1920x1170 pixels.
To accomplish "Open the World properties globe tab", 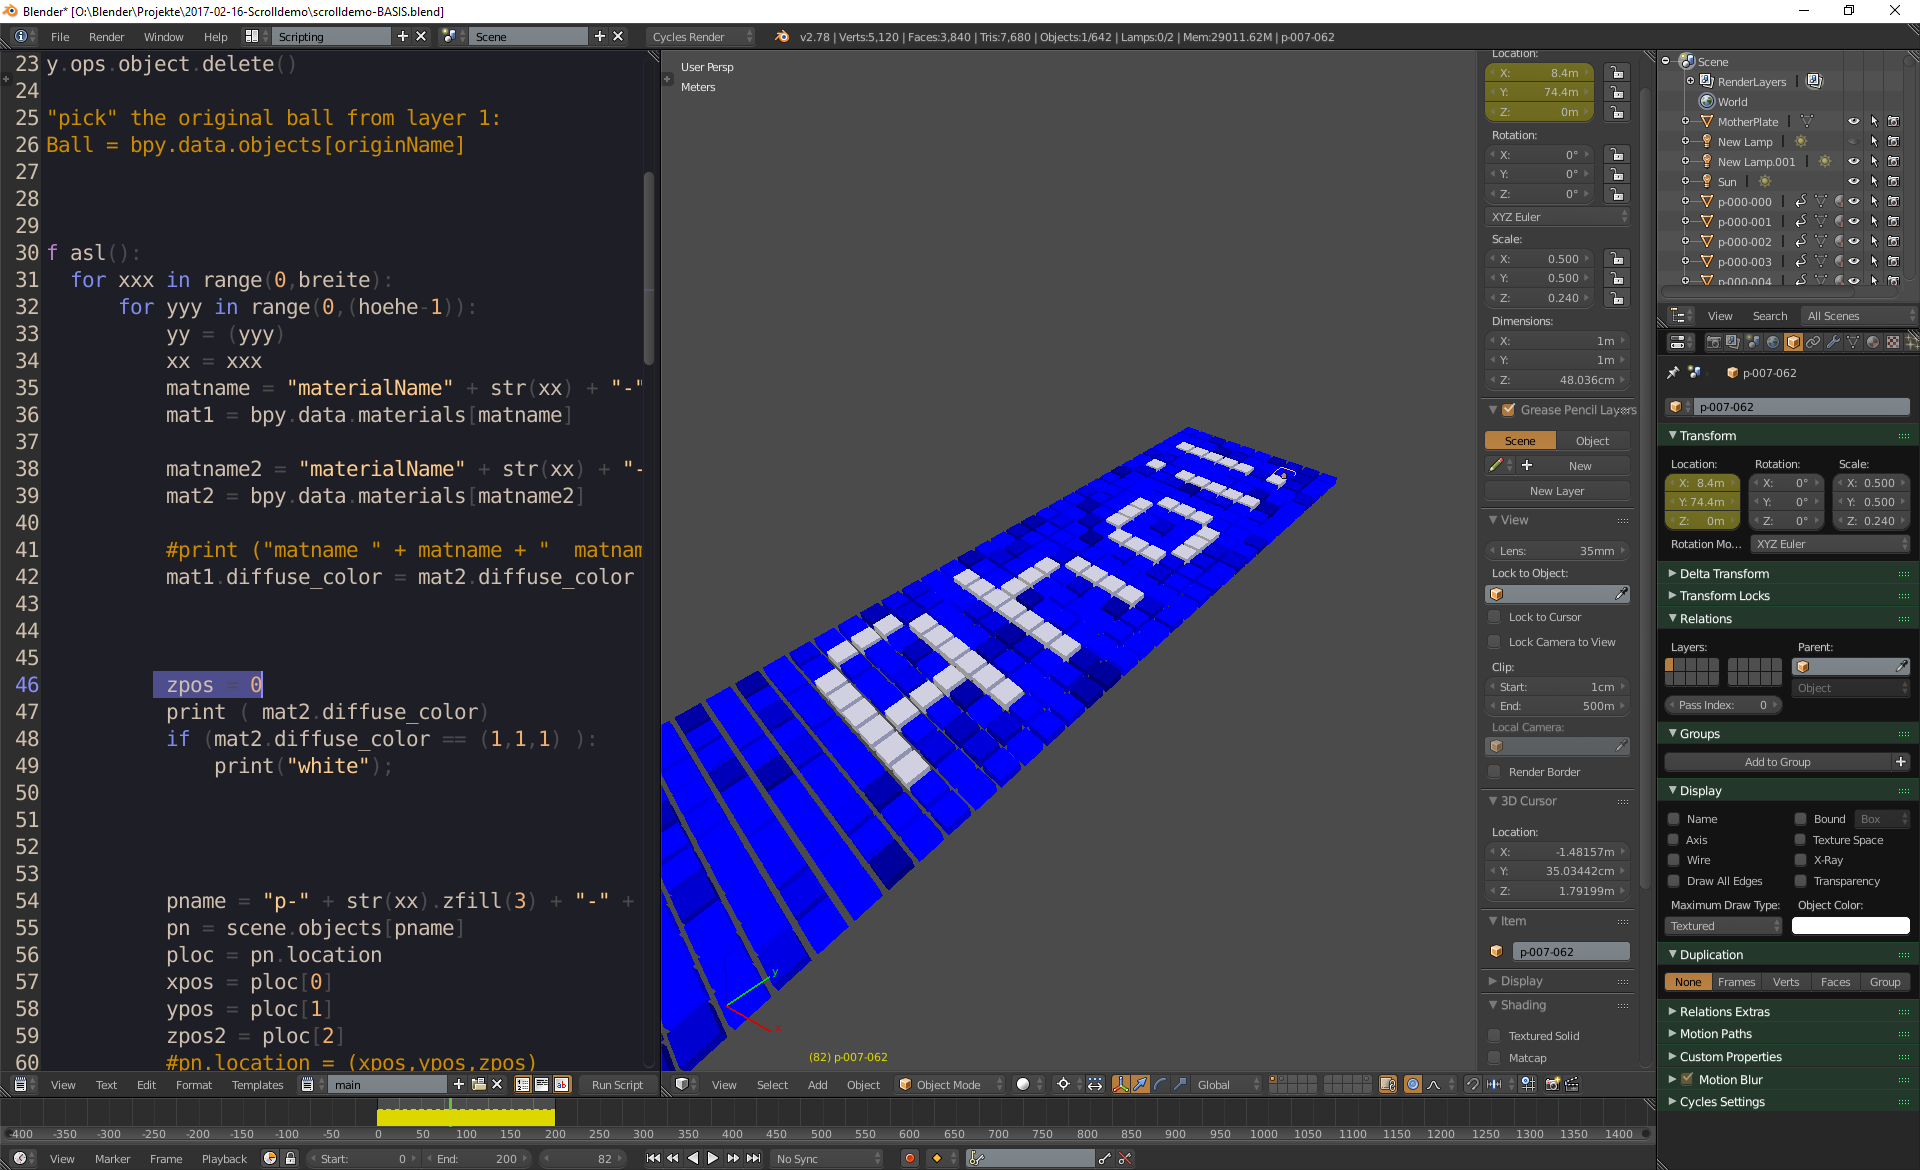I will (1773, 342).
